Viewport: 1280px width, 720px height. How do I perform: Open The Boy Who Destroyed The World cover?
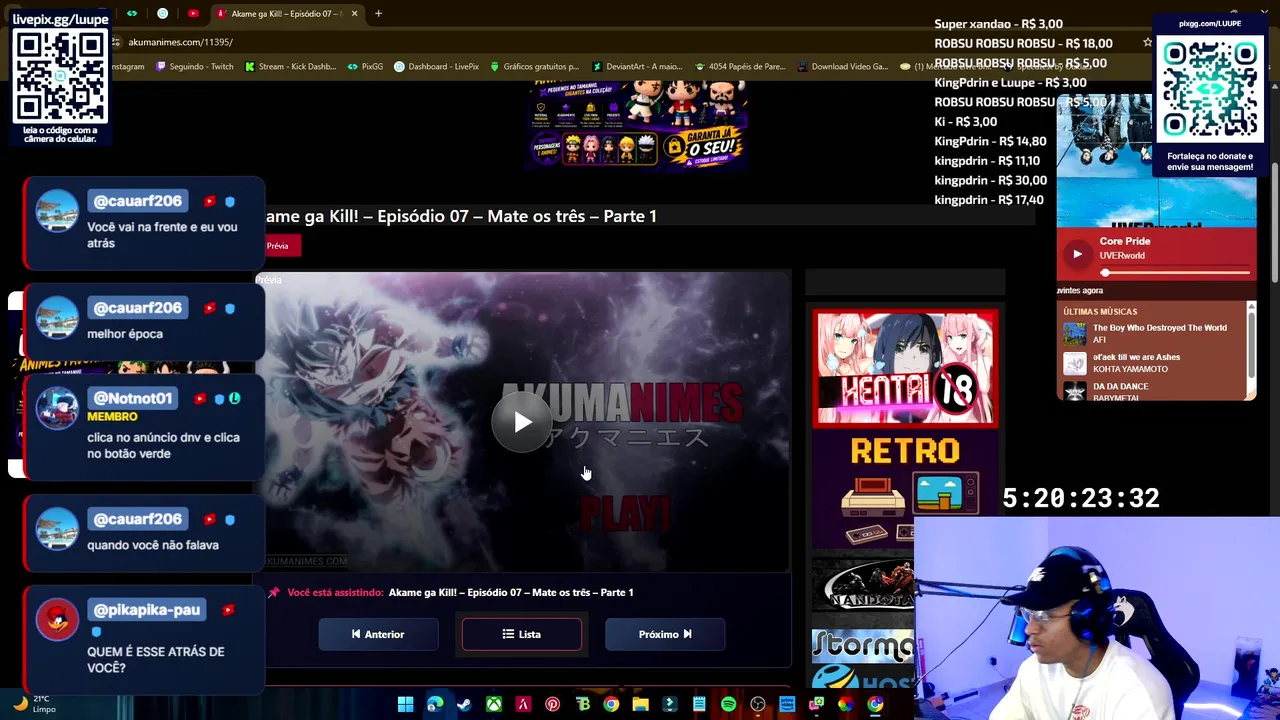(1075, 334)
